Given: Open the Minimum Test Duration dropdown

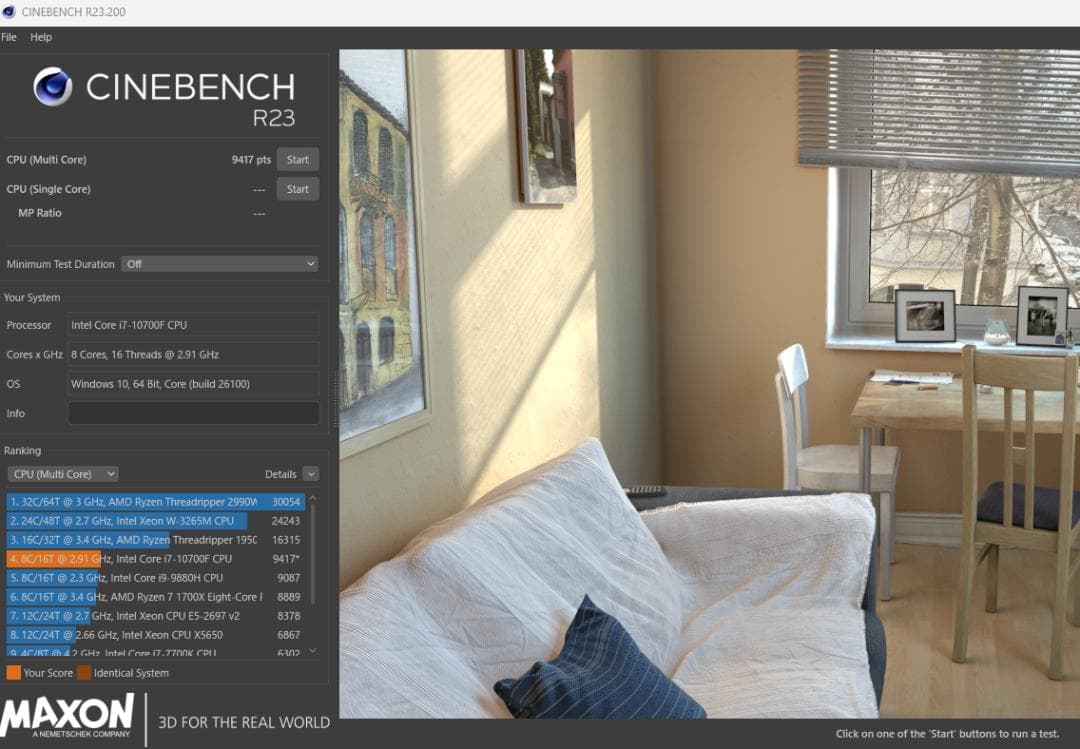Looking at the screenshot, I should coord(220,264).
